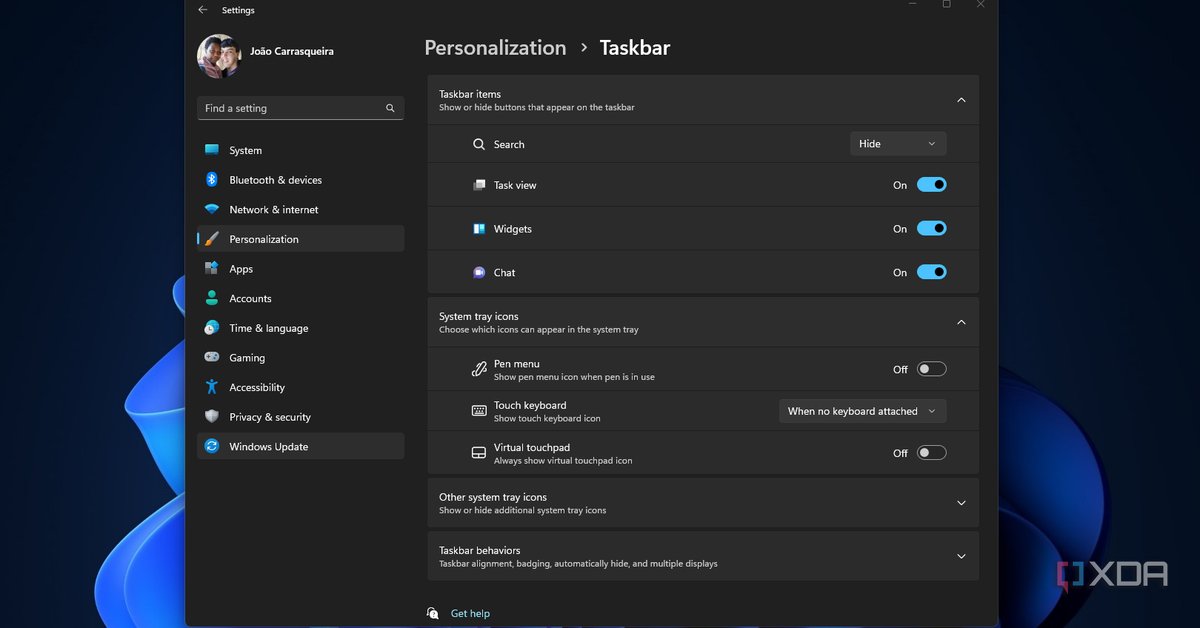Select the Apps settings icon
This screenshot has height=628, width=1200.
[212, 268]
